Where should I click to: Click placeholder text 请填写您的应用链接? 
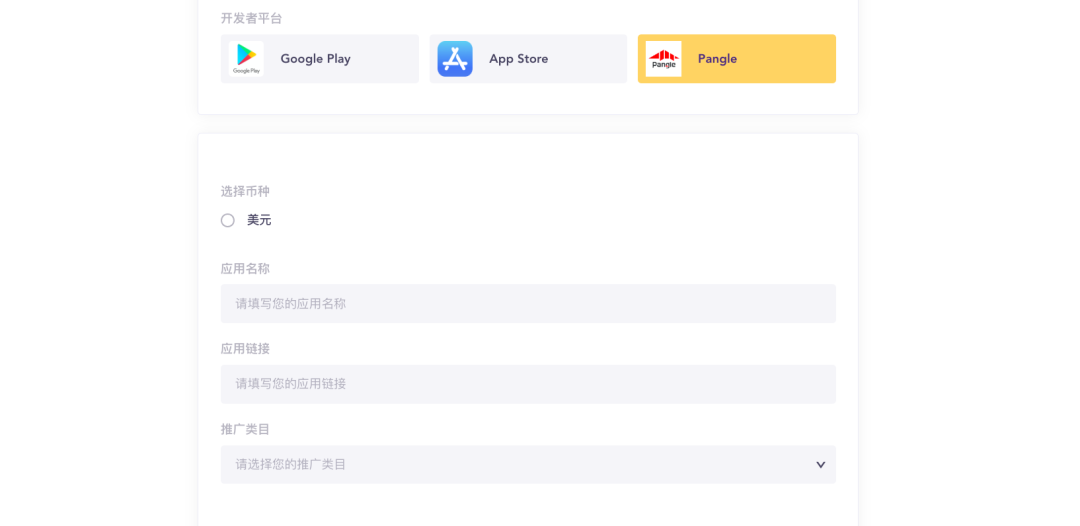point(291,384)
